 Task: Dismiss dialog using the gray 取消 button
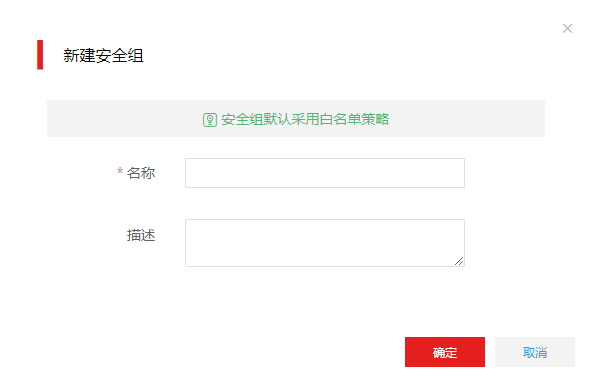(x=535, y=352)
